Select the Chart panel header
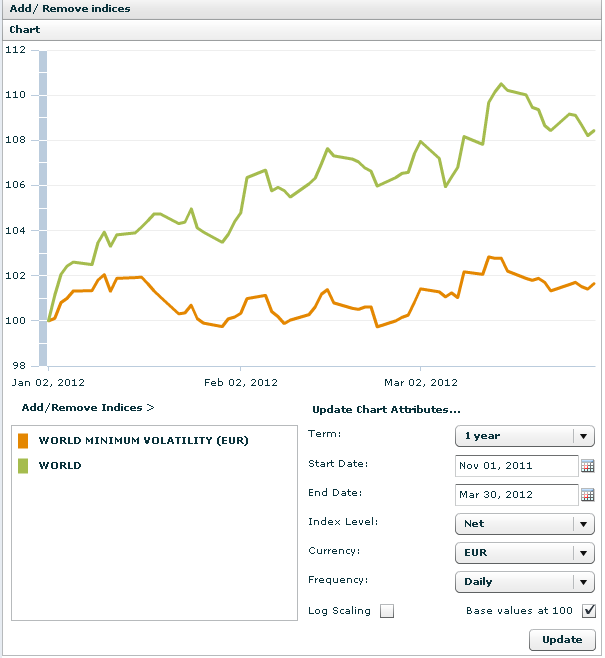Screen dimensions: 605x658 [25, 30]
